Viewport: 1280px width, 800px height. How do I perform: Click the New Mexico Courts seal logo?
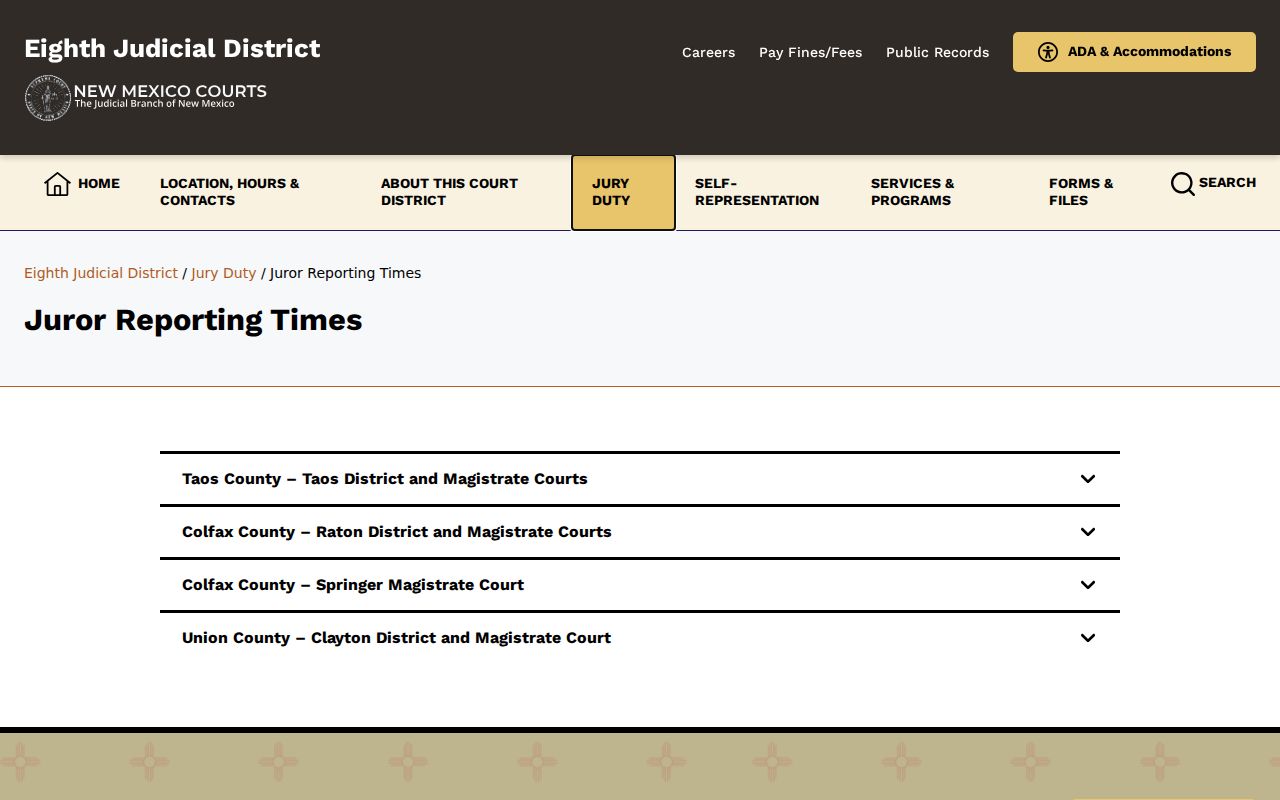click(x=47, y=98)
